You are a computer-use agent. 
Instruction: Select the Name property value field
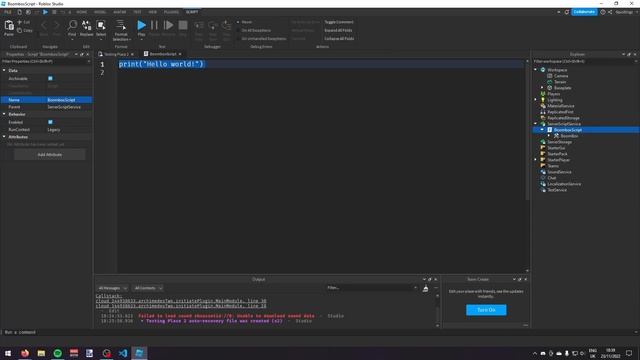pyautogui.click(x=69, y=100)
